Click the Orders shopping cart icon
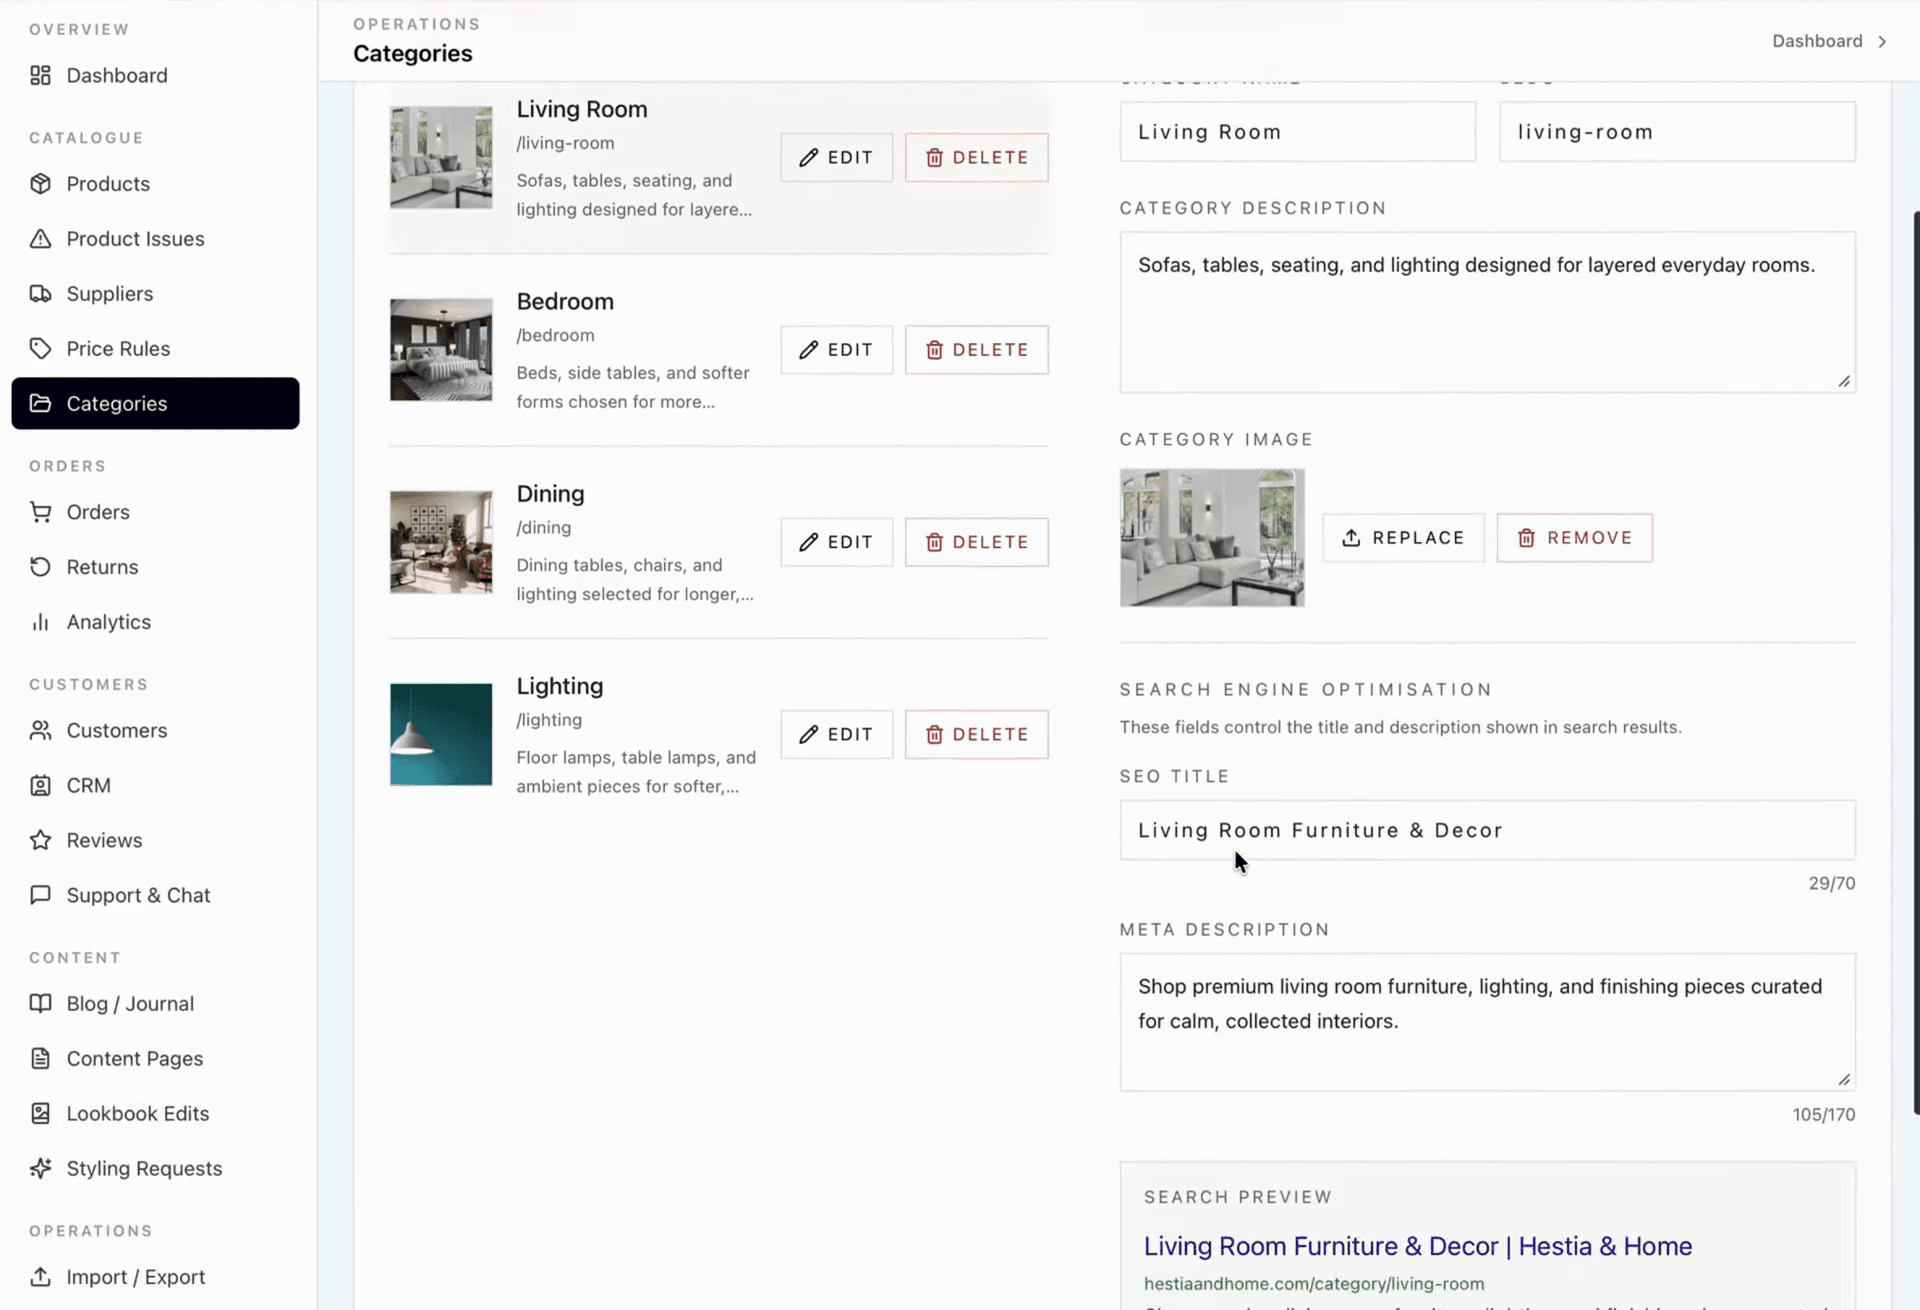 coord(40,512)
